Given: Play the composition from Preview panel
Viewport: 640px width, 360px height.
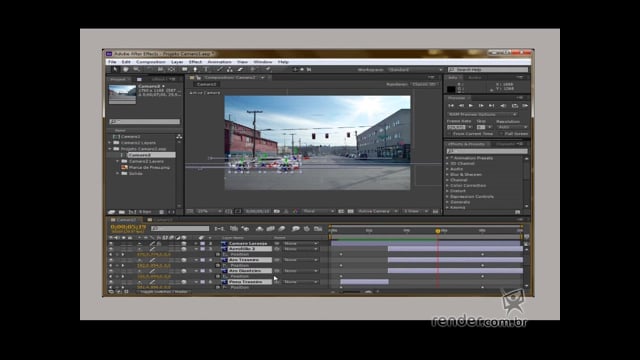Looking at the screenshot, I should [x=471, y=106].
